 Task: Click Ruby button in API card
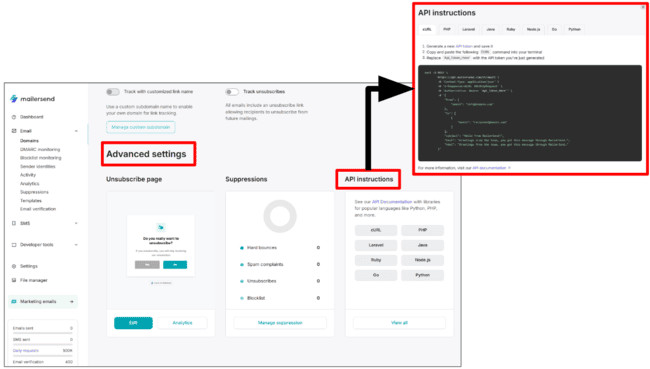(x=376, y=260)
